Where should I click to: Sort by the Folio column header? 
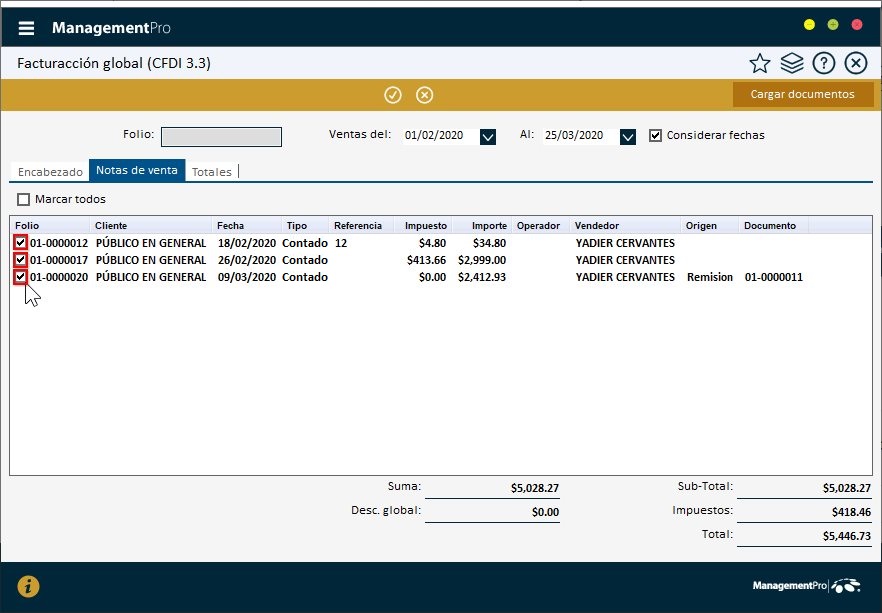pos(51,226)
